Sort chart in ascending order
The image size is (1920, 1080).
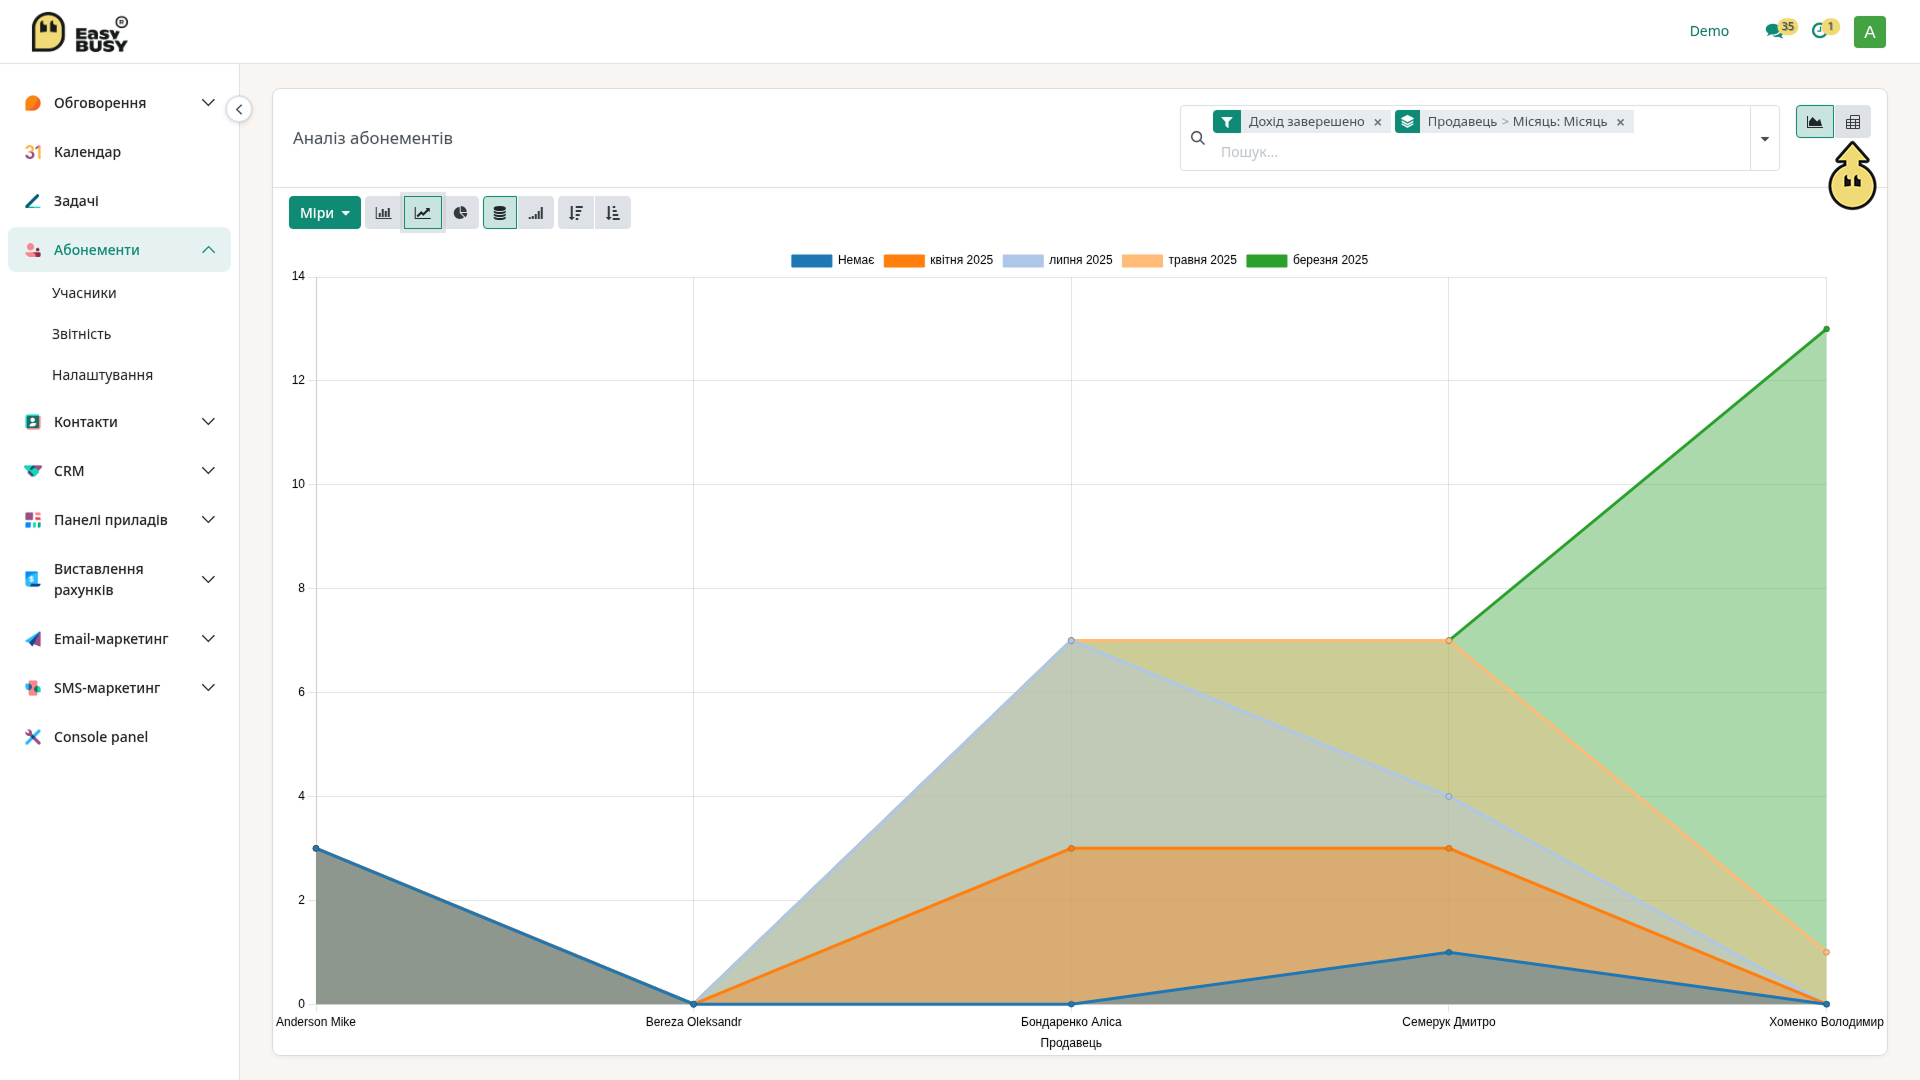(613, 213)
